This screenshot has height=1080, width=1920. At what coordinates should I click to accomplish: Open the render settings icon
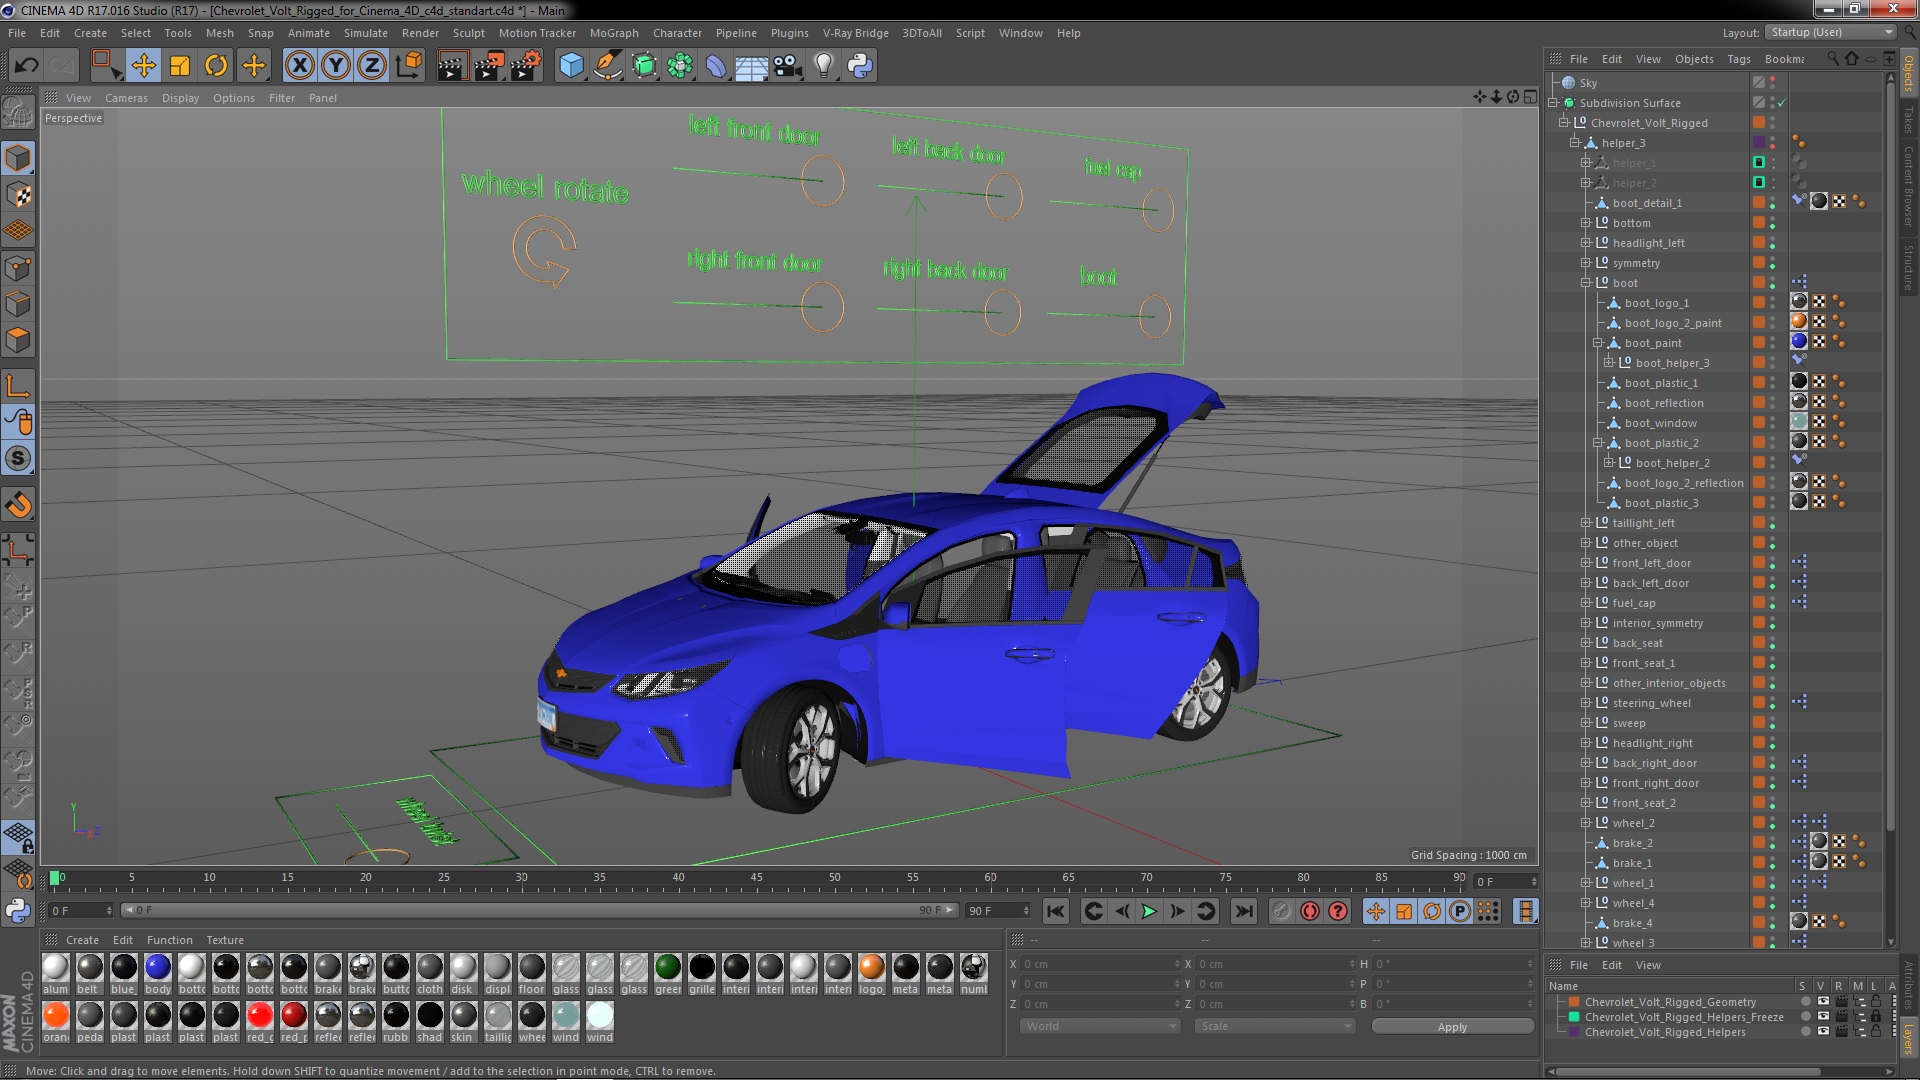(526, 66)
